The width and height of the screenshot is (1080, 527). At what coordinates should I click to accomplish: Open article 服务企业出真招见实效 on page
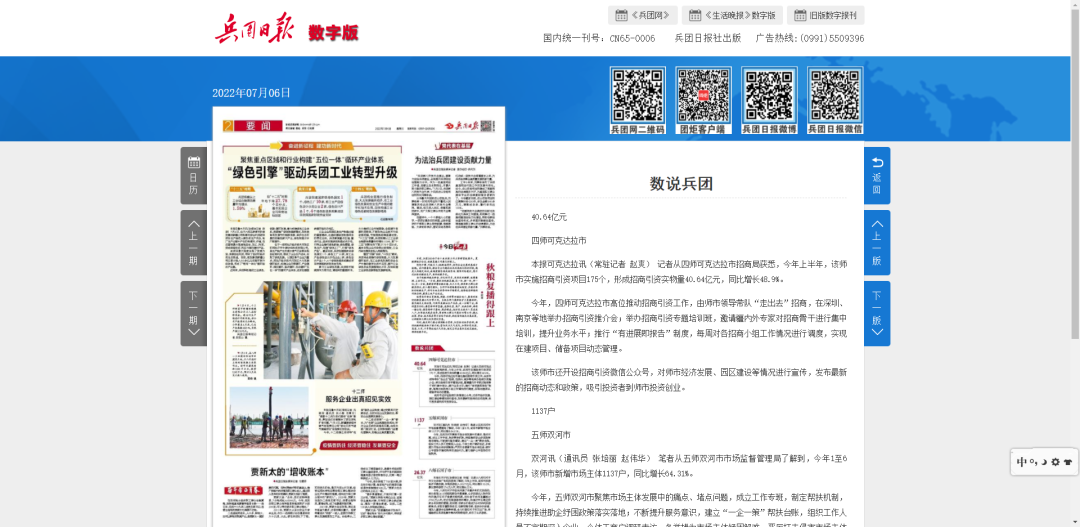pyautogui.click(x=358, y=399)
